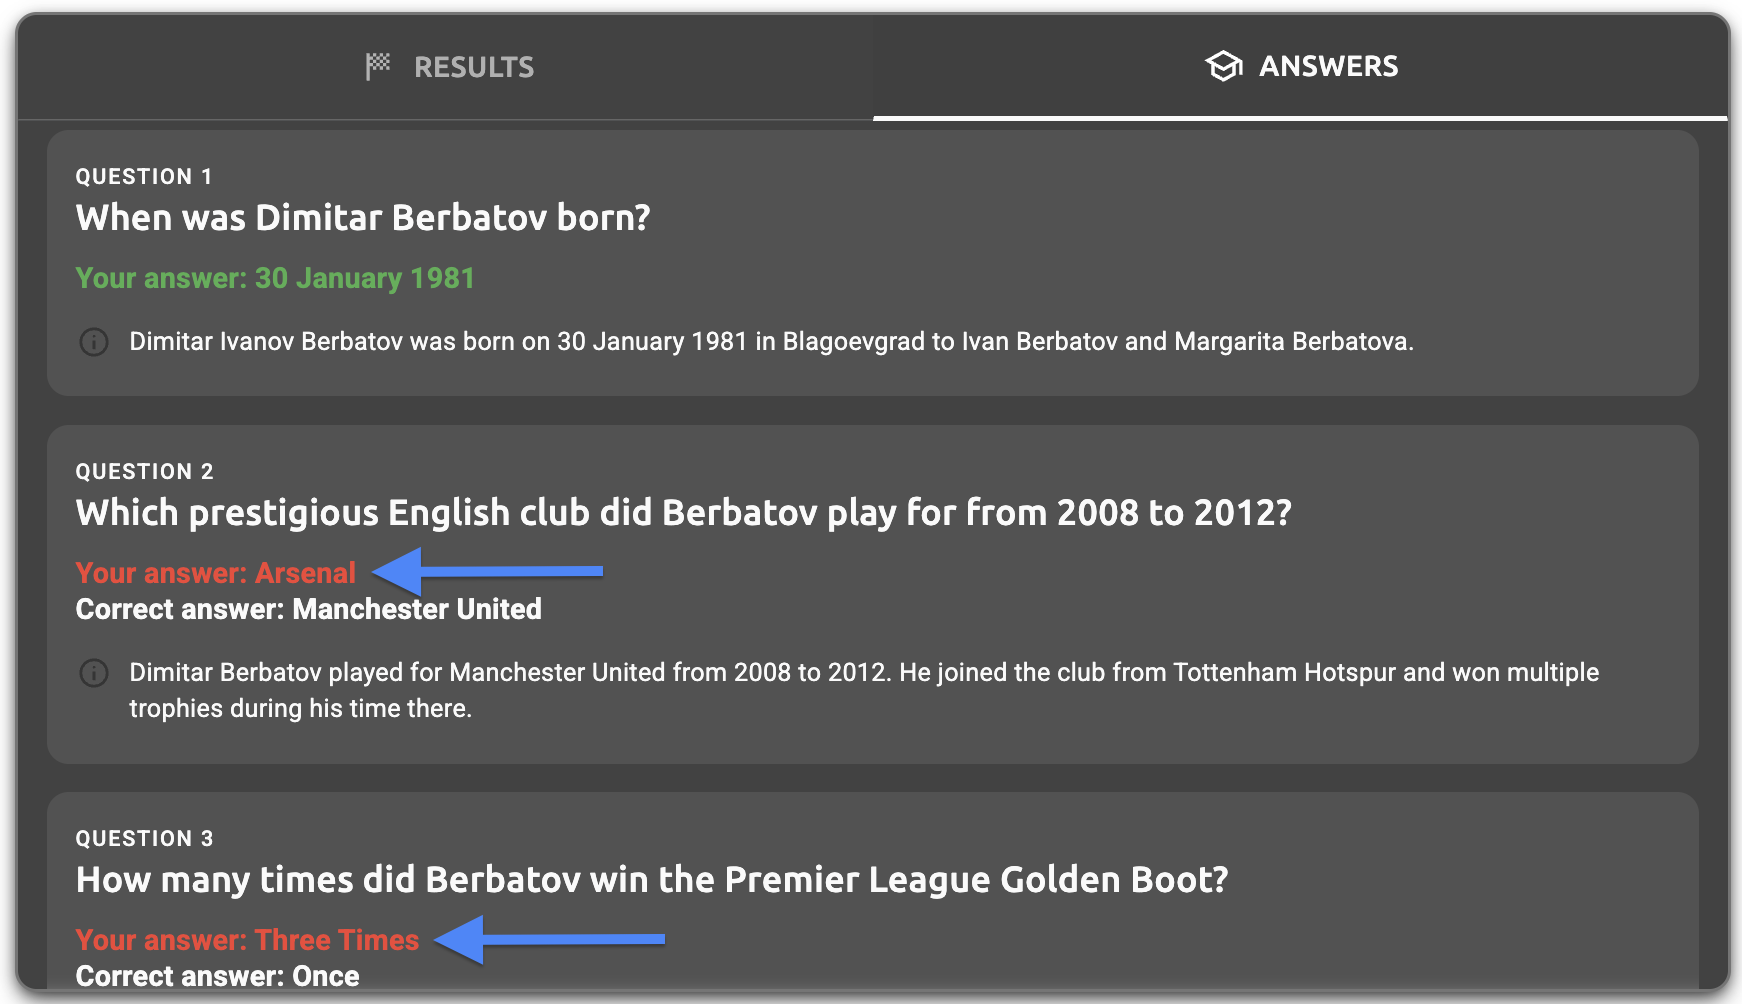Screen dimensions: 1742x1004
Task: Click "Correct answer: Manchester United"
Action: 309,609
